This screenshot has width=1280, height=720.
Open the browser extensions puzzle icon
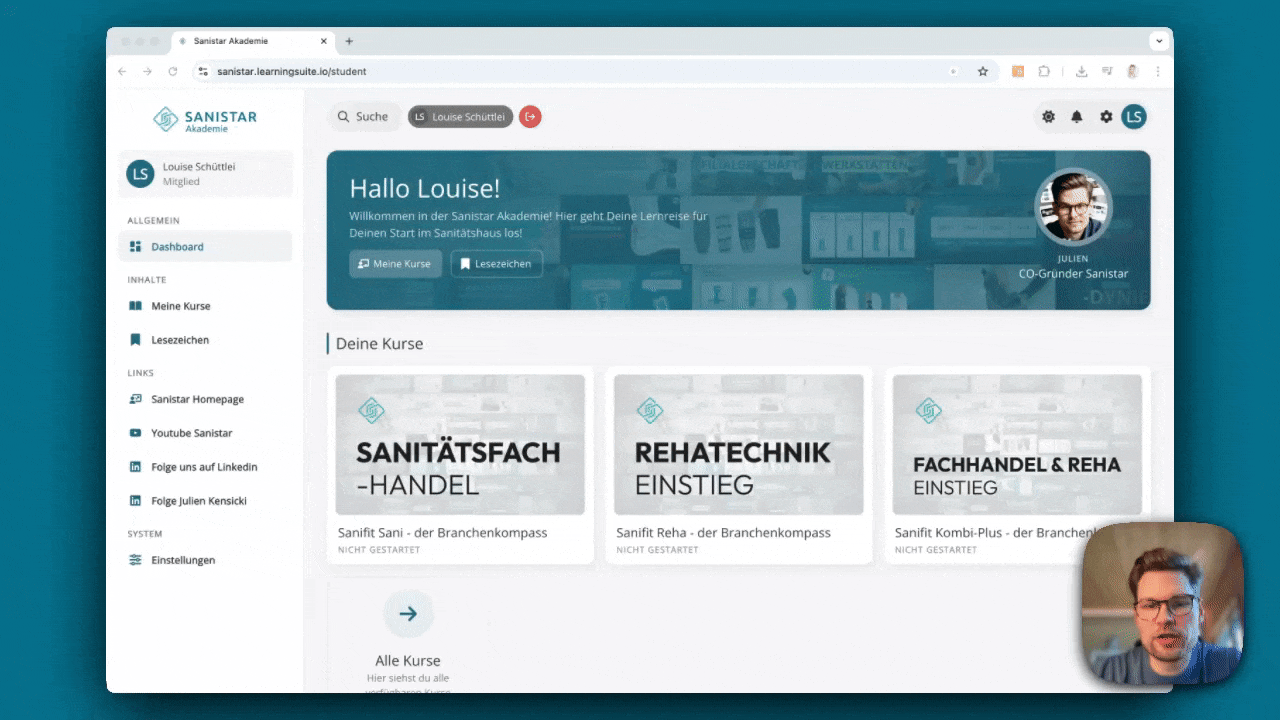pyautogui.click(x=1044, y=72)
